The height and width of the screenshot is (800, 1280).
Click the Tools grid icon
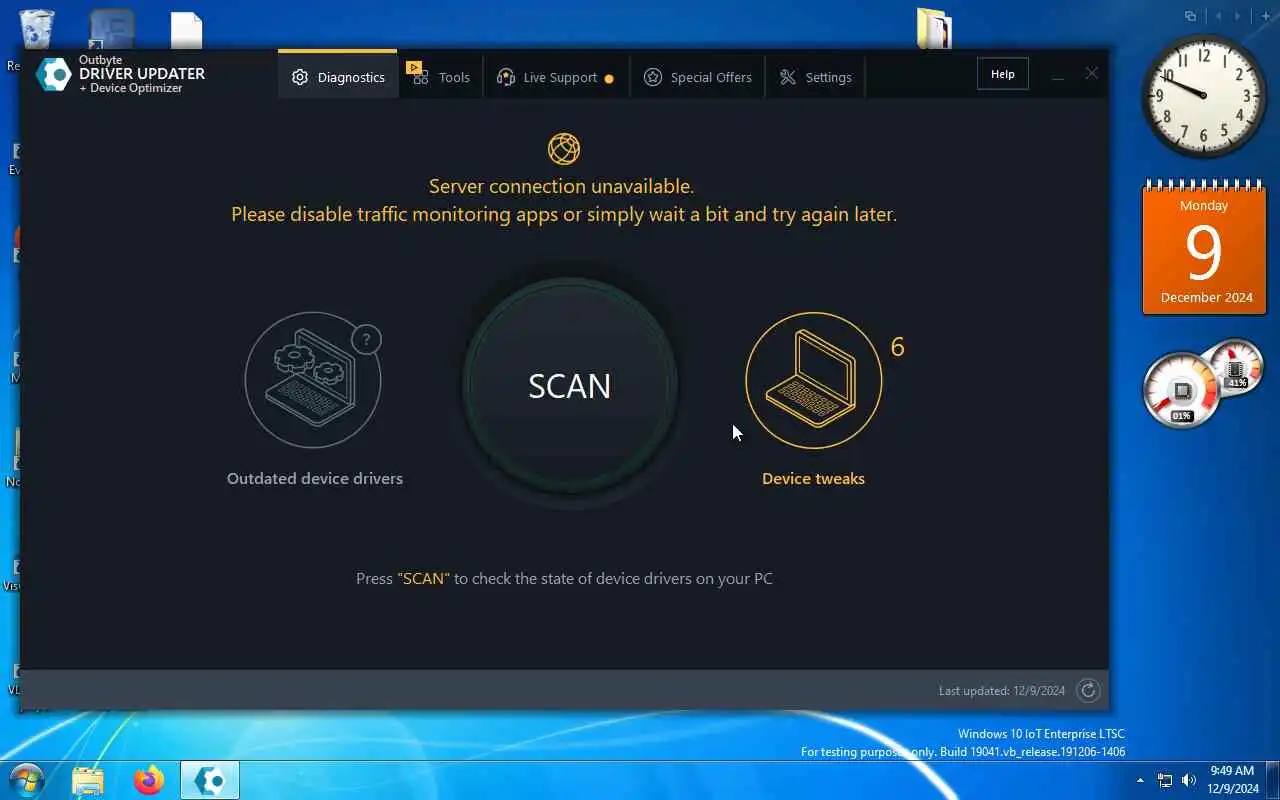[x=419, y=75]
